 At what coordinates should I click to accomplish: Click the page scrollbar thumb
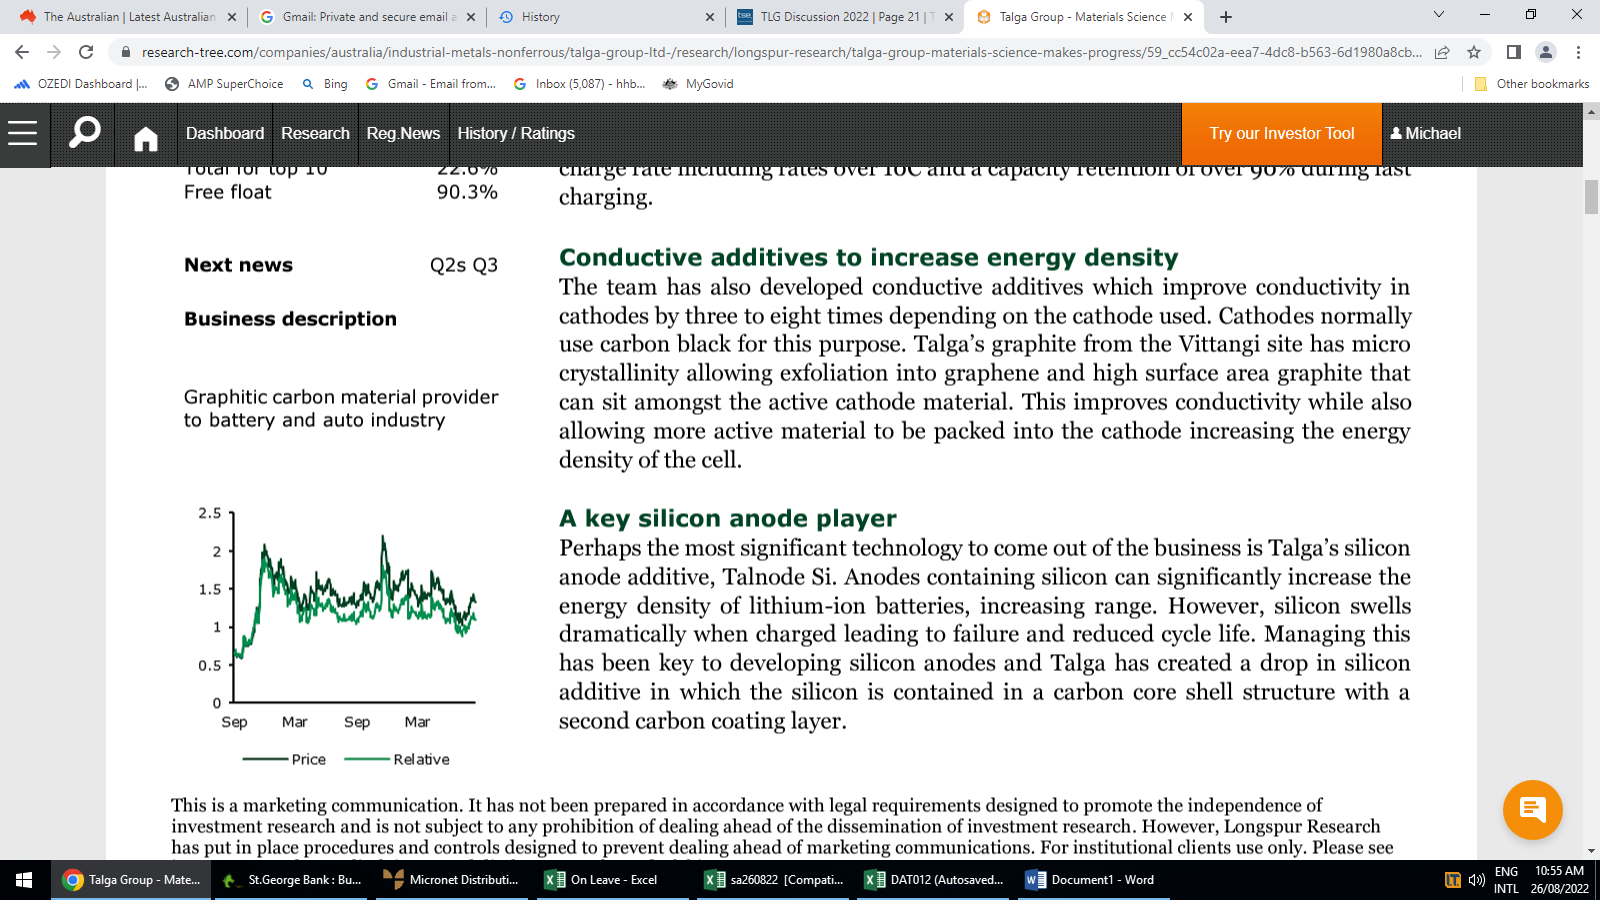click(x=1591, y=196)
